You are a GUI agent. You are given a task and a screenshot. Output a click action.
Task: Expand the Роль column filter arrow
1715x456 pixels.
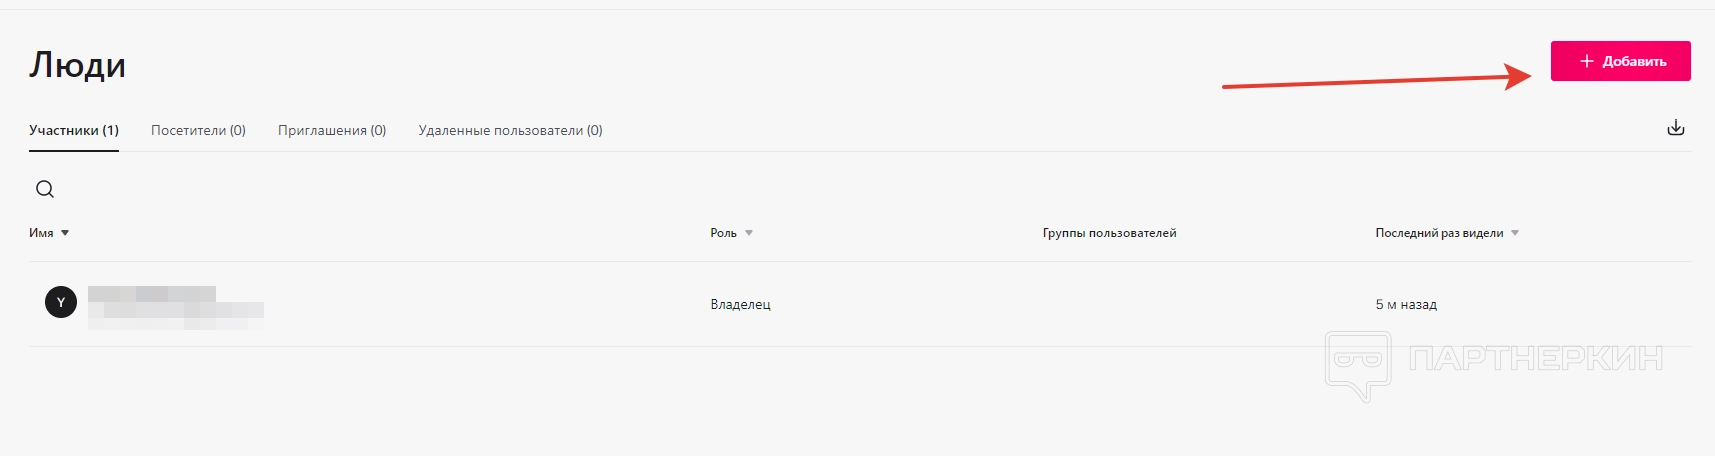click(749, 233)
